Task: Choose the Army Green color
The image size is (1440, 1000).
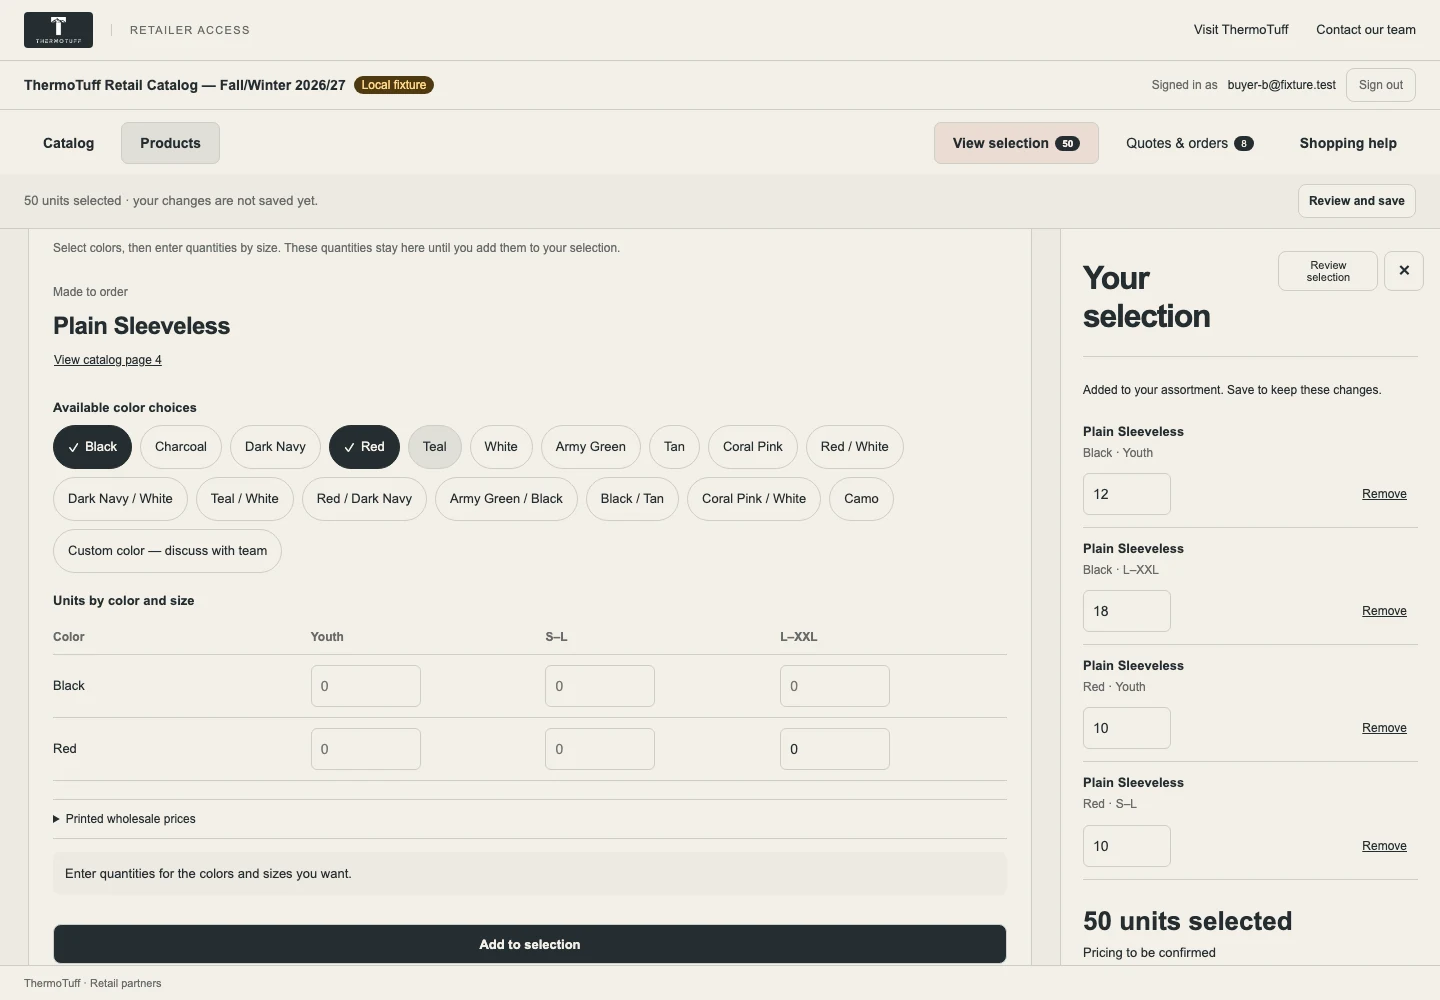Action: (x=591, y=447)
